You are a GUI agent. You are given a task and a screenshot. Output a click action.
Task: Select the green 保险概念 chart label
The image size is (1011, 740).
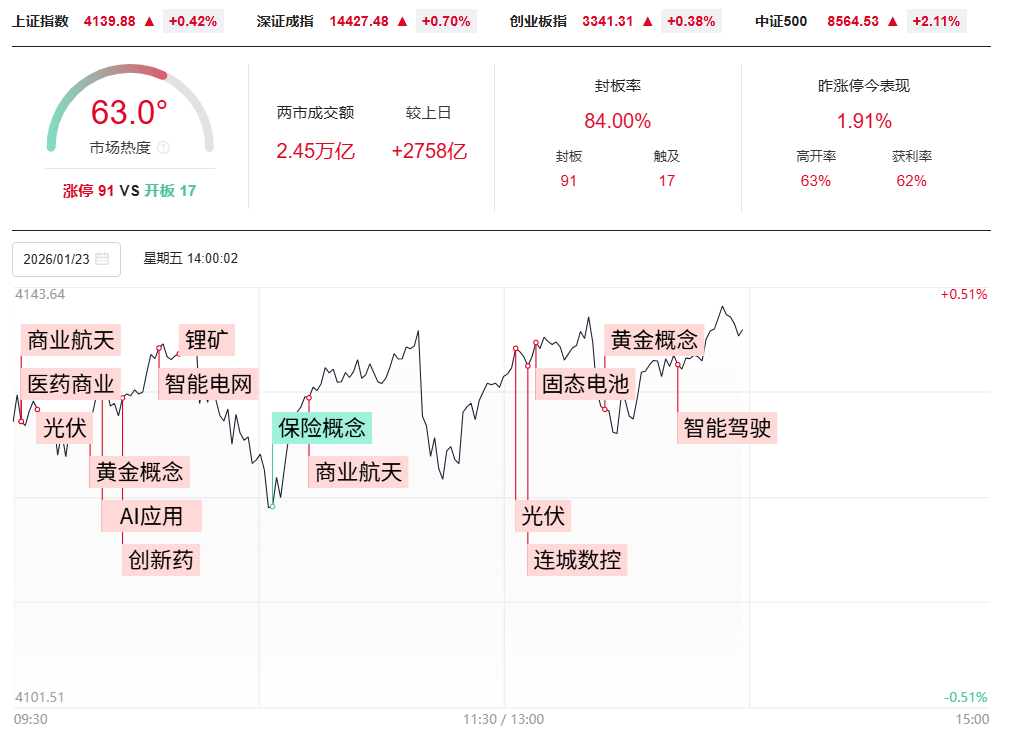(x=322, y=428)
